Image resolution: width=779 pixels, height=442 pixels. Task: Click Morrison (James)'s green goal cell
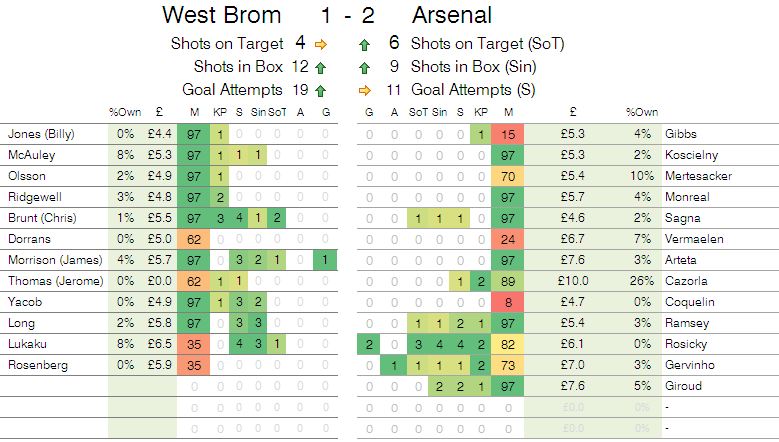[x=326, y=260]
